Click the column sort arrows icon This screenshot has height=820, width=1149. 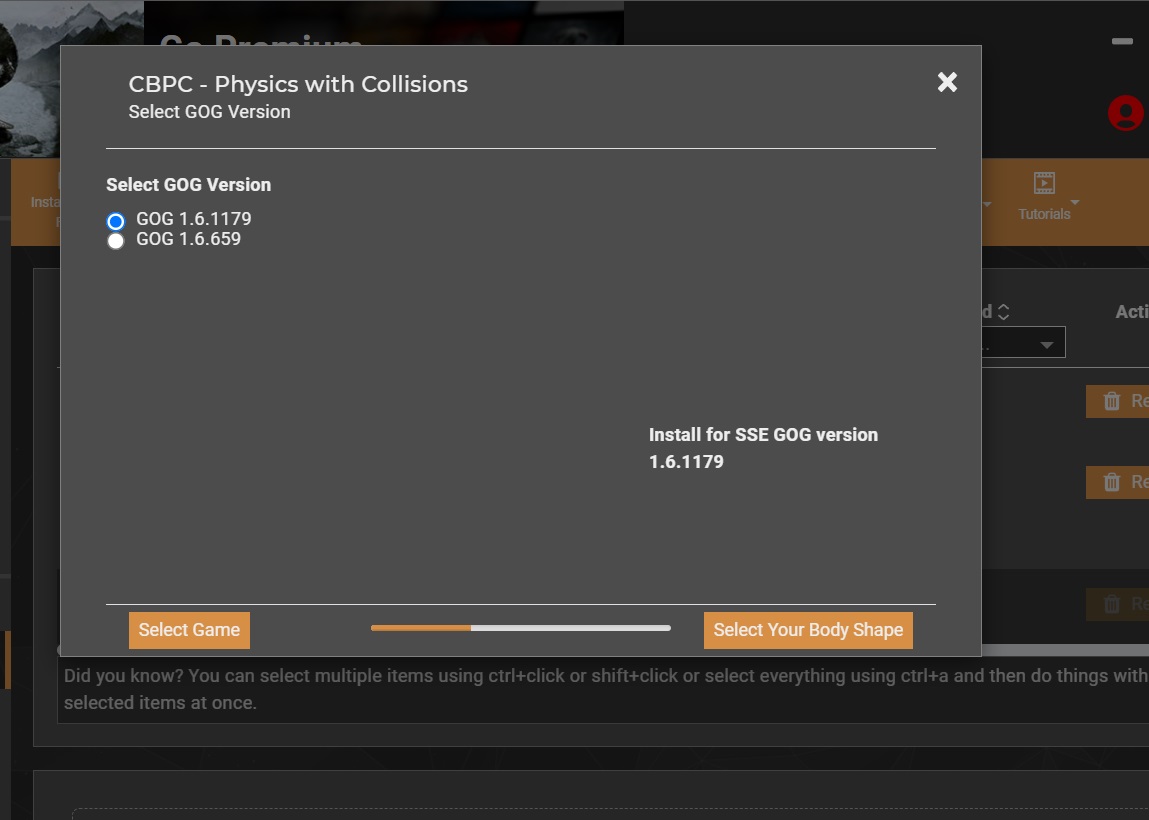point(1003,312)
